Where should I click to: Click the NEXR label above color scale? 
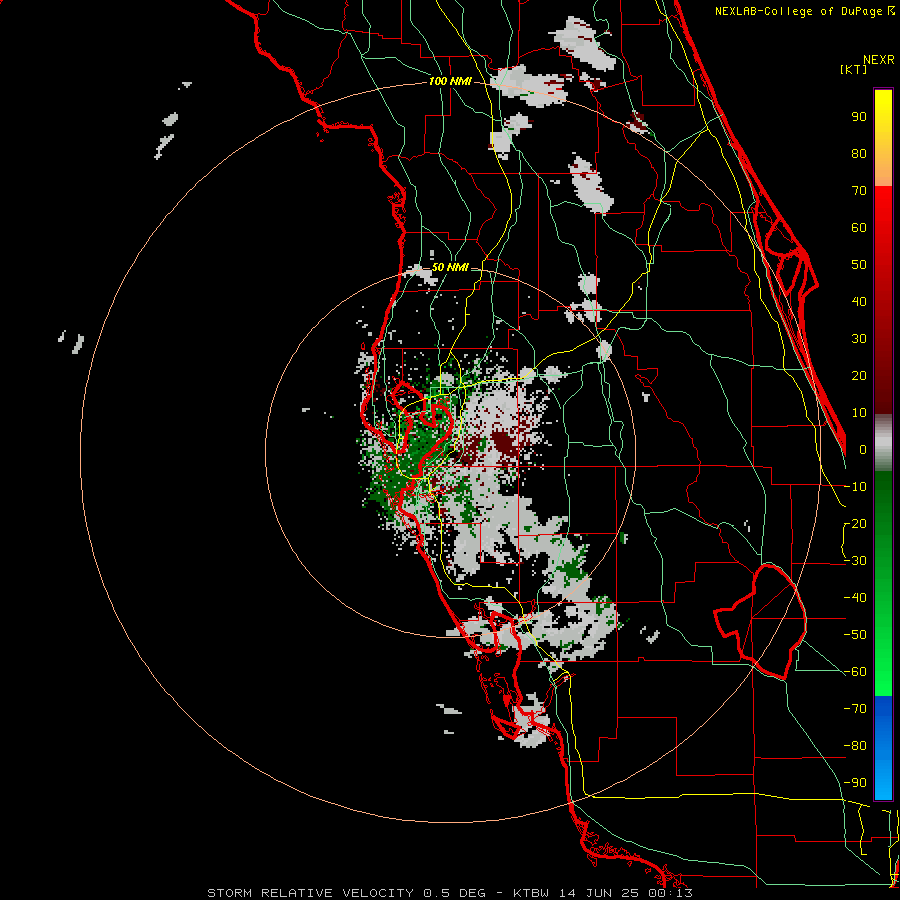tap(878, 60)
